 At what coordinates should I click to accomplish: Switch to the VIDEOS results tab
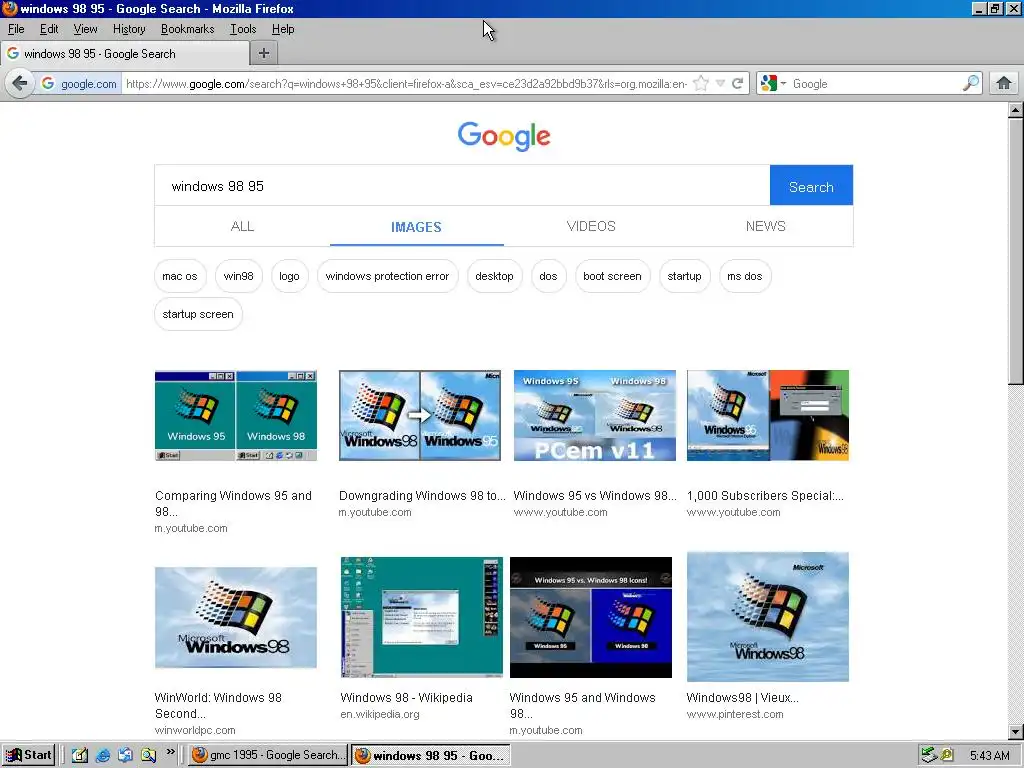(591, 226)
